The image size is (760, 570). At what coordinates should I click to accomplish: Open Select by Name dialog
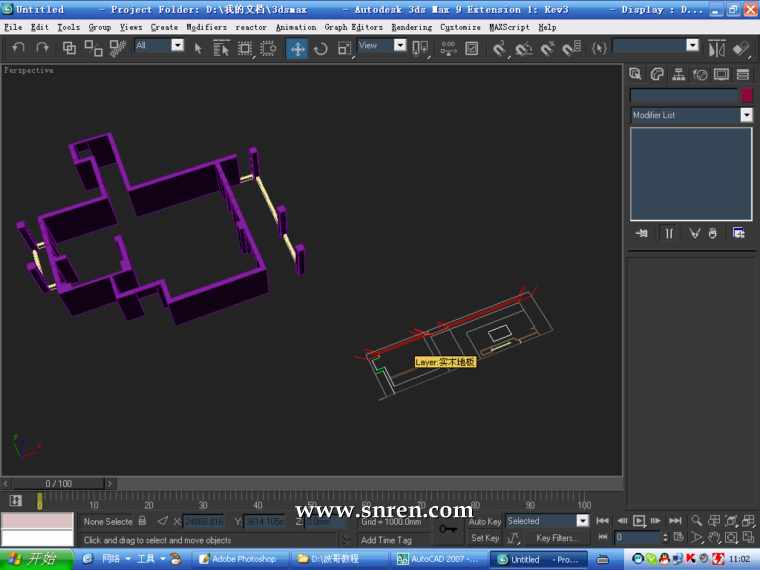pos(221,48)
